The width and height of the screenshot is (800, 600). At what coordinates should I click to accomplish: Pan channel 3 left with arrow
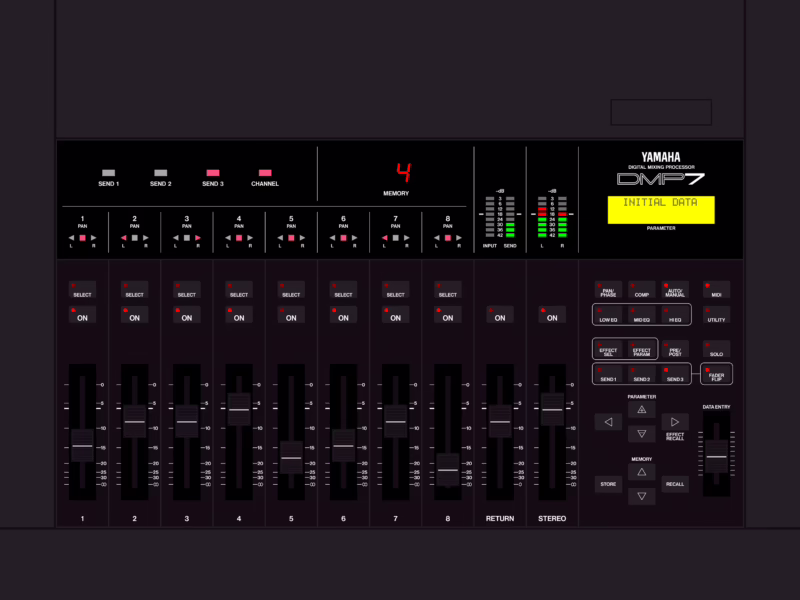point(176,238)
